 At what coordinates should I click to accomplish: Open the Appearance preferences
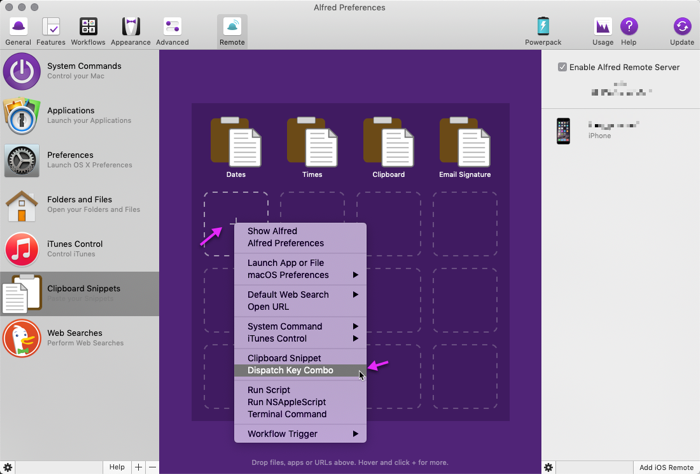click(x=130, y=31)
